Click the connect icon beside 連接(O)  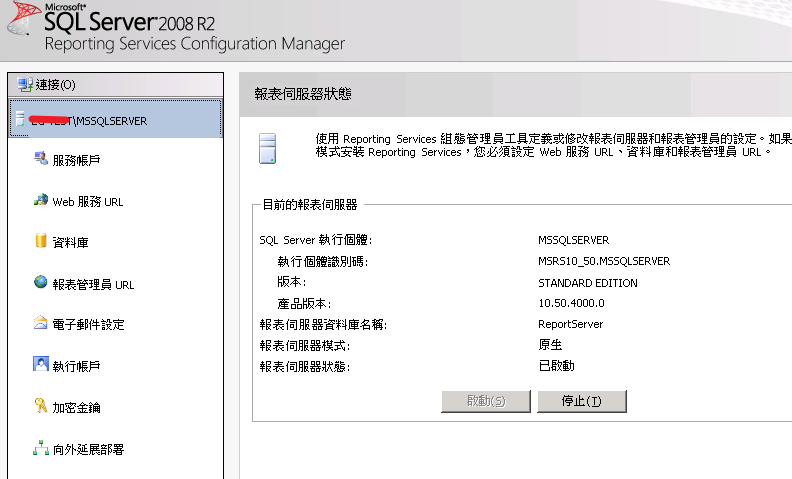point(24,84)
